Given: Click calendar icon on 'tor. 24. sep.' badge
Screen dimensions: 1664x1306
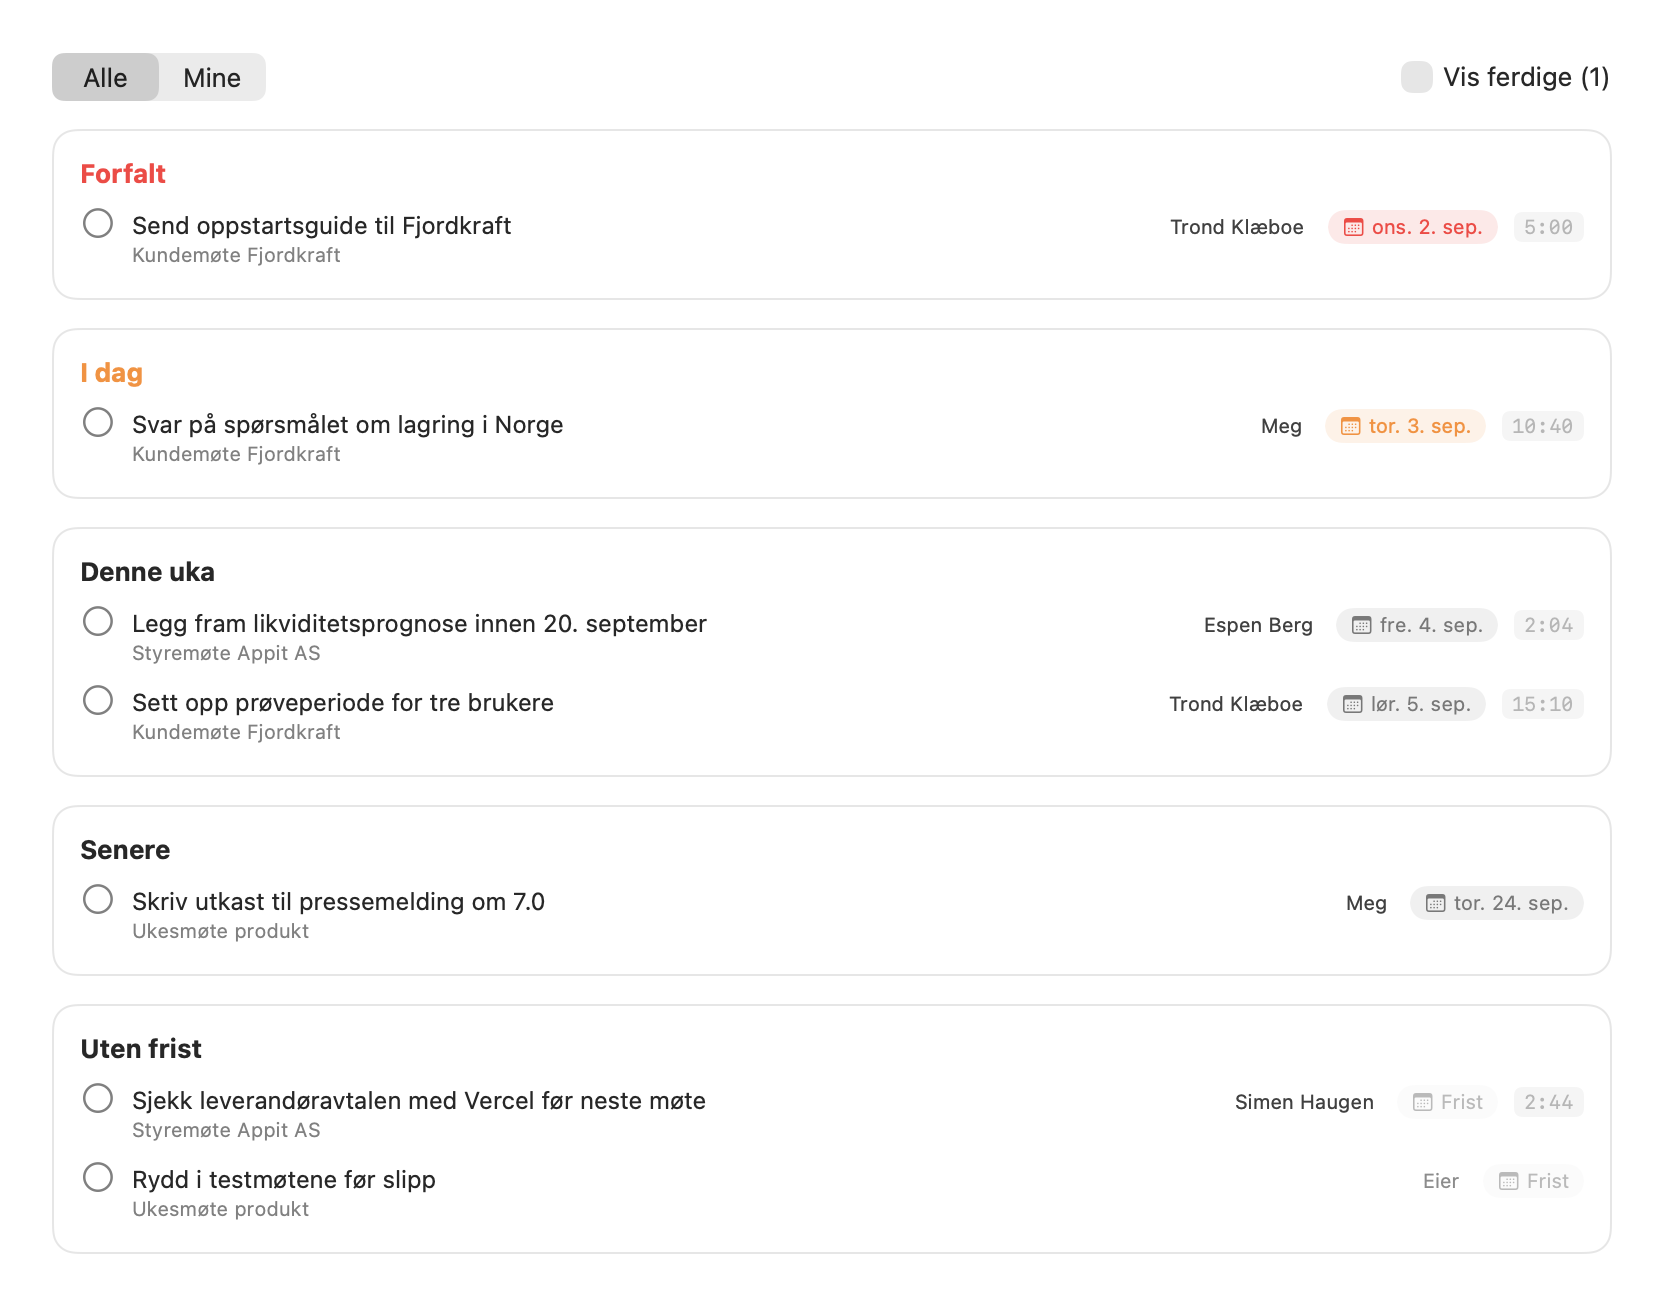Looking at the screenshot, I should [x=1435, y=903].
